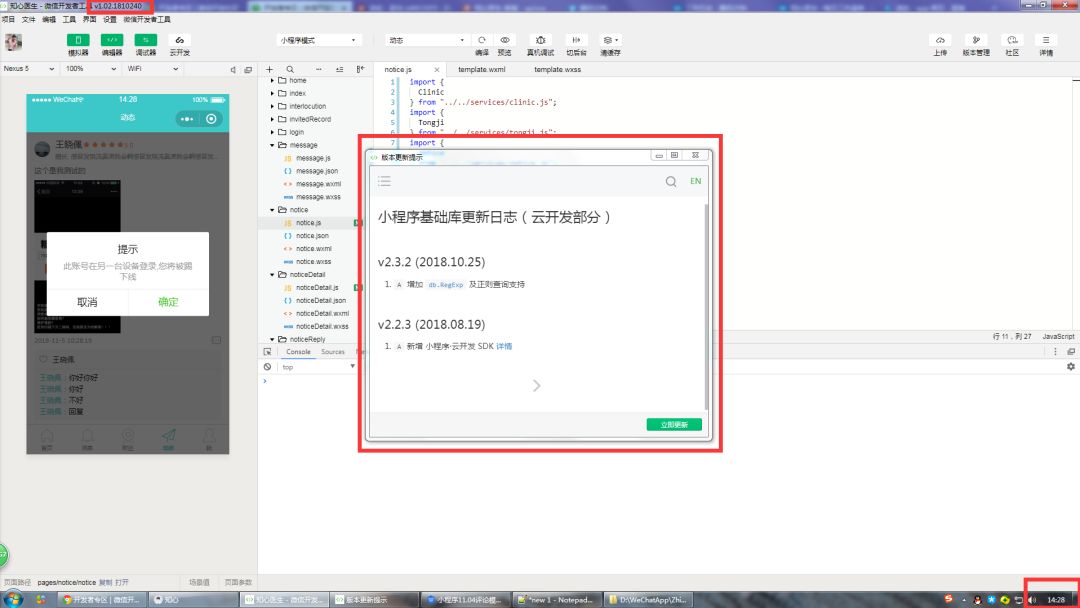Open the 工具 menu
1080x608 pixels.
click(69, 19)
